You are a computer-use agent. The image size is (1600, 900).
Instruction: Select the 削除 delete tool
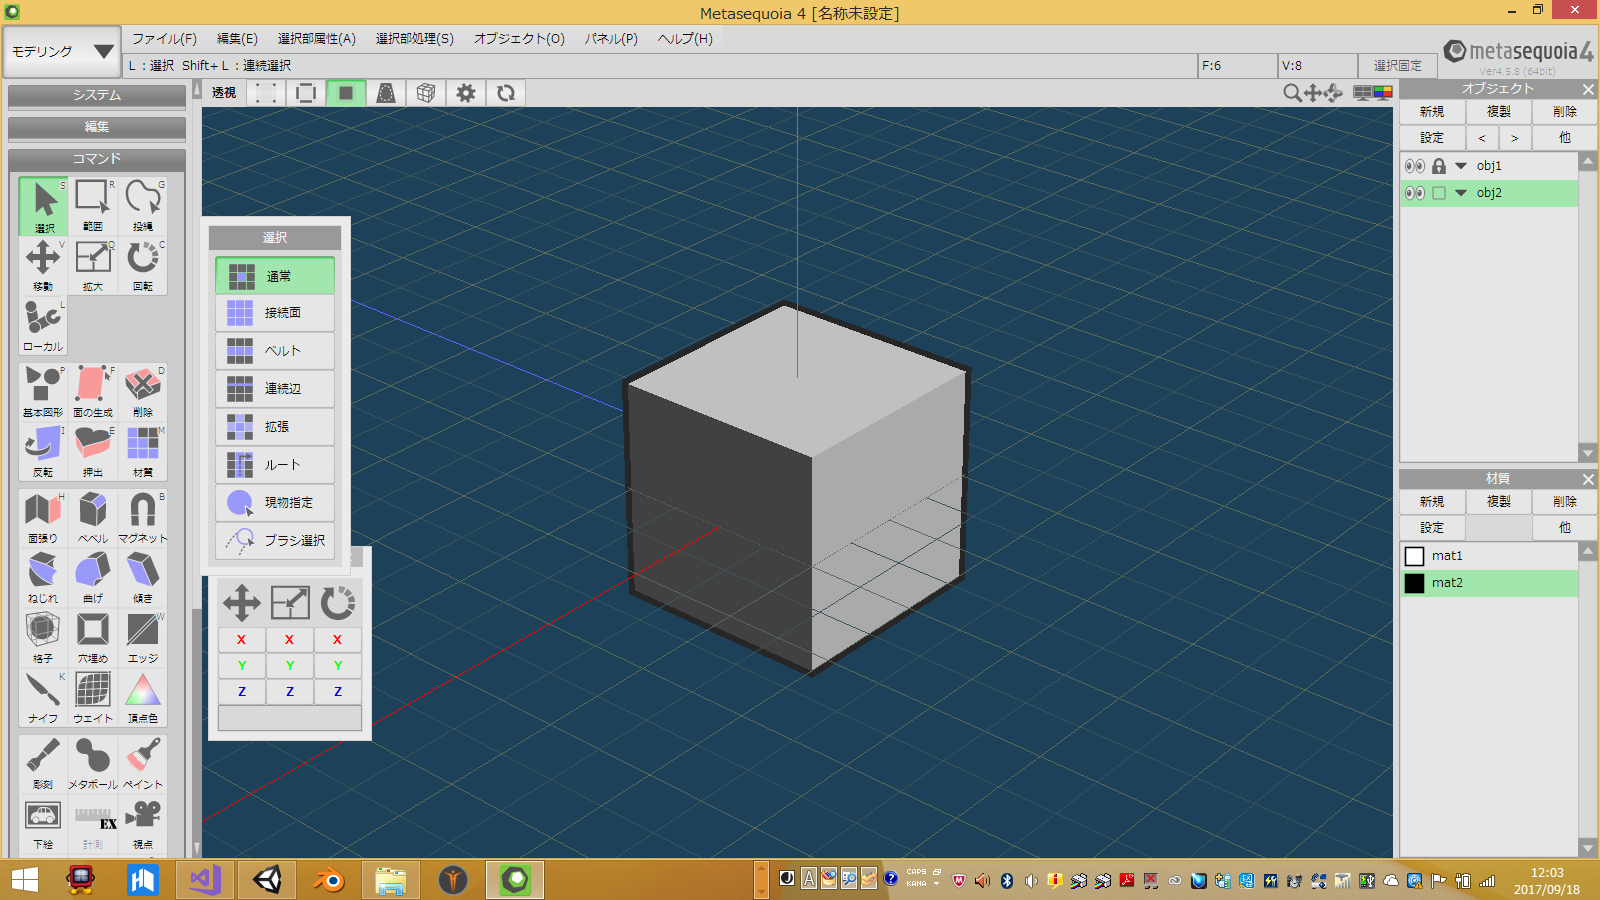[x=143, y=392]
